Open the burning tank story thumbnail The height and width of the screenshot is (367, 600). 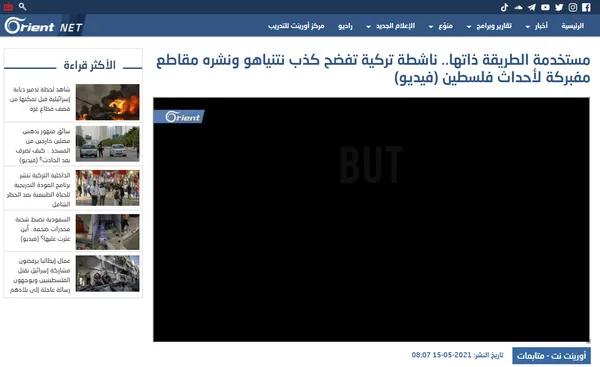pos(108,102)
